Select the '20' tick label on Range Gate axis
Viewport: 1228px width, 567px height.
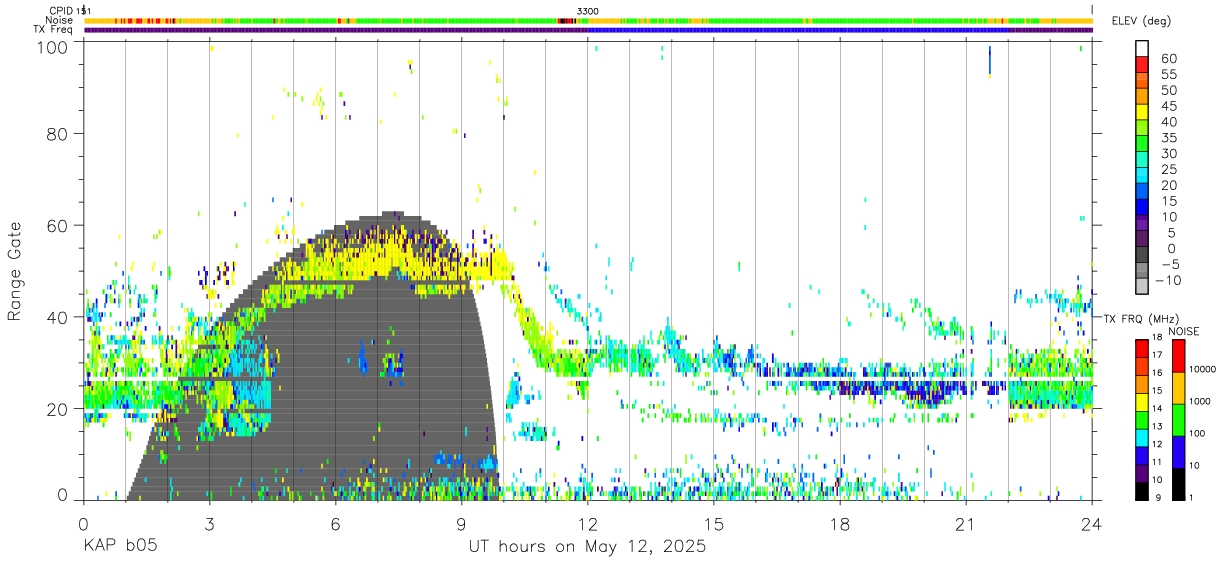pyautogui.click(x=59, y=409)
